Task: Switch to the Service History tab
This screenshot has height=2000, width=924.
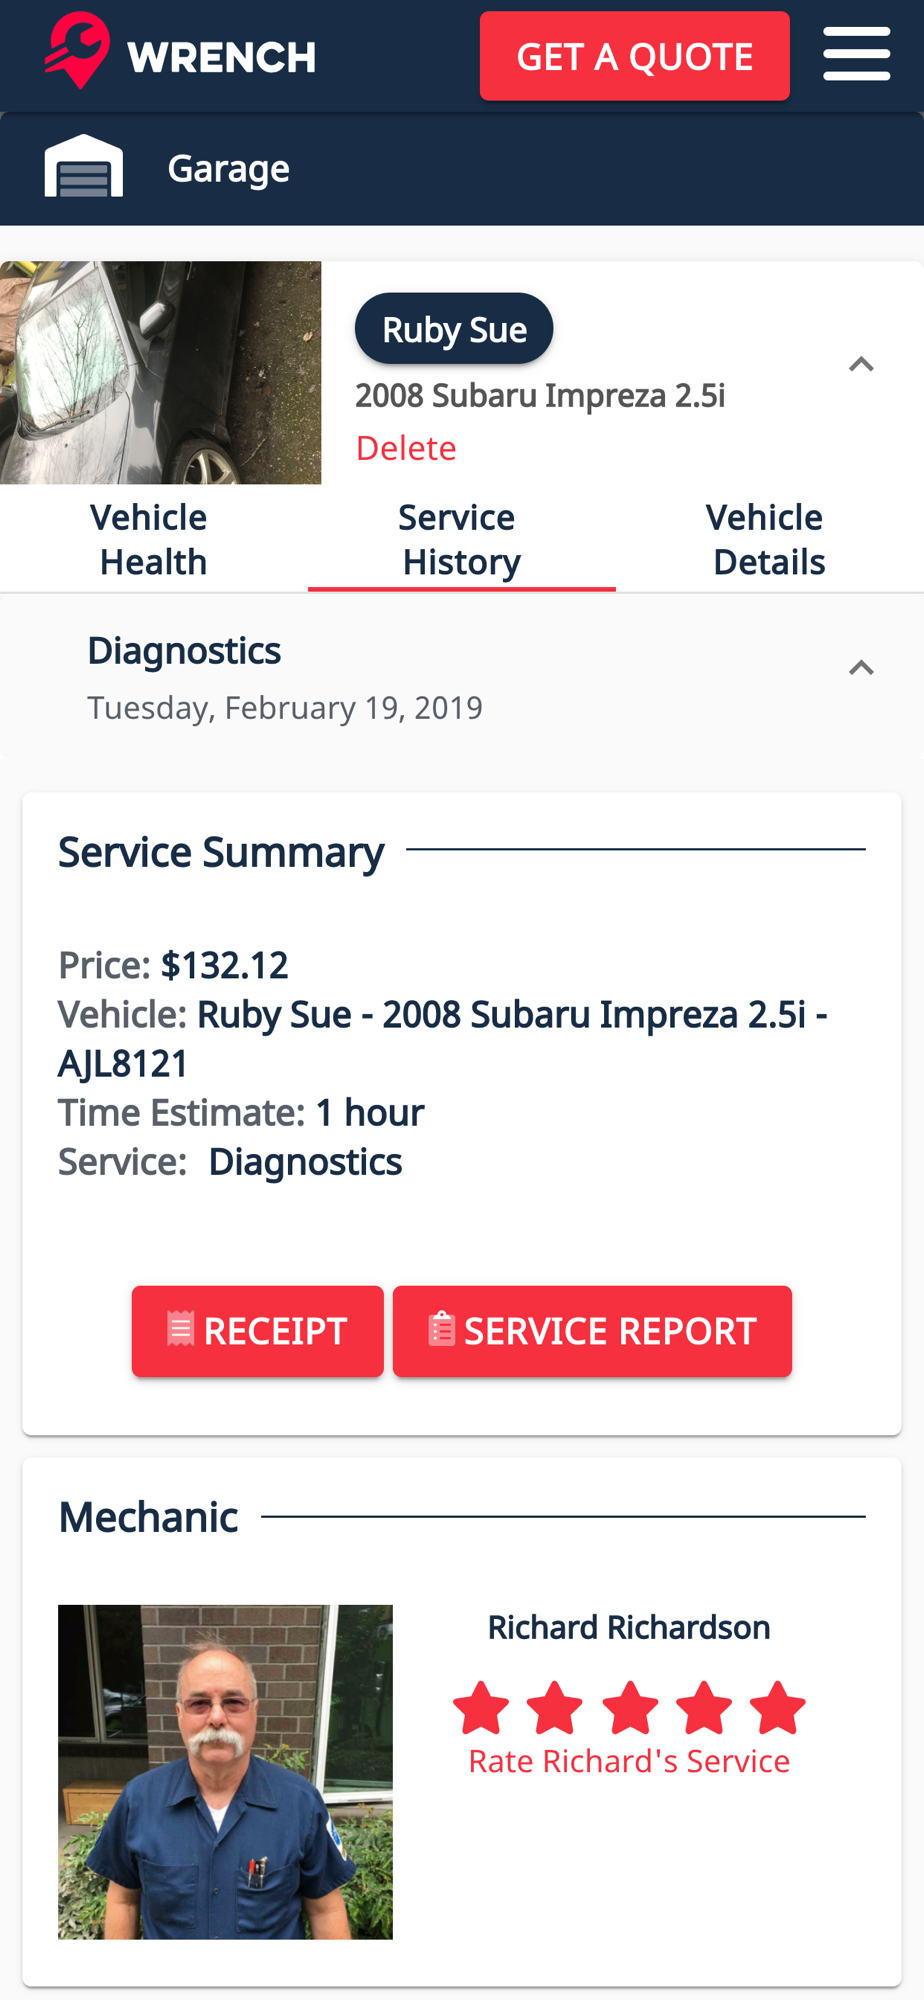Action: [x=461, y=539]
